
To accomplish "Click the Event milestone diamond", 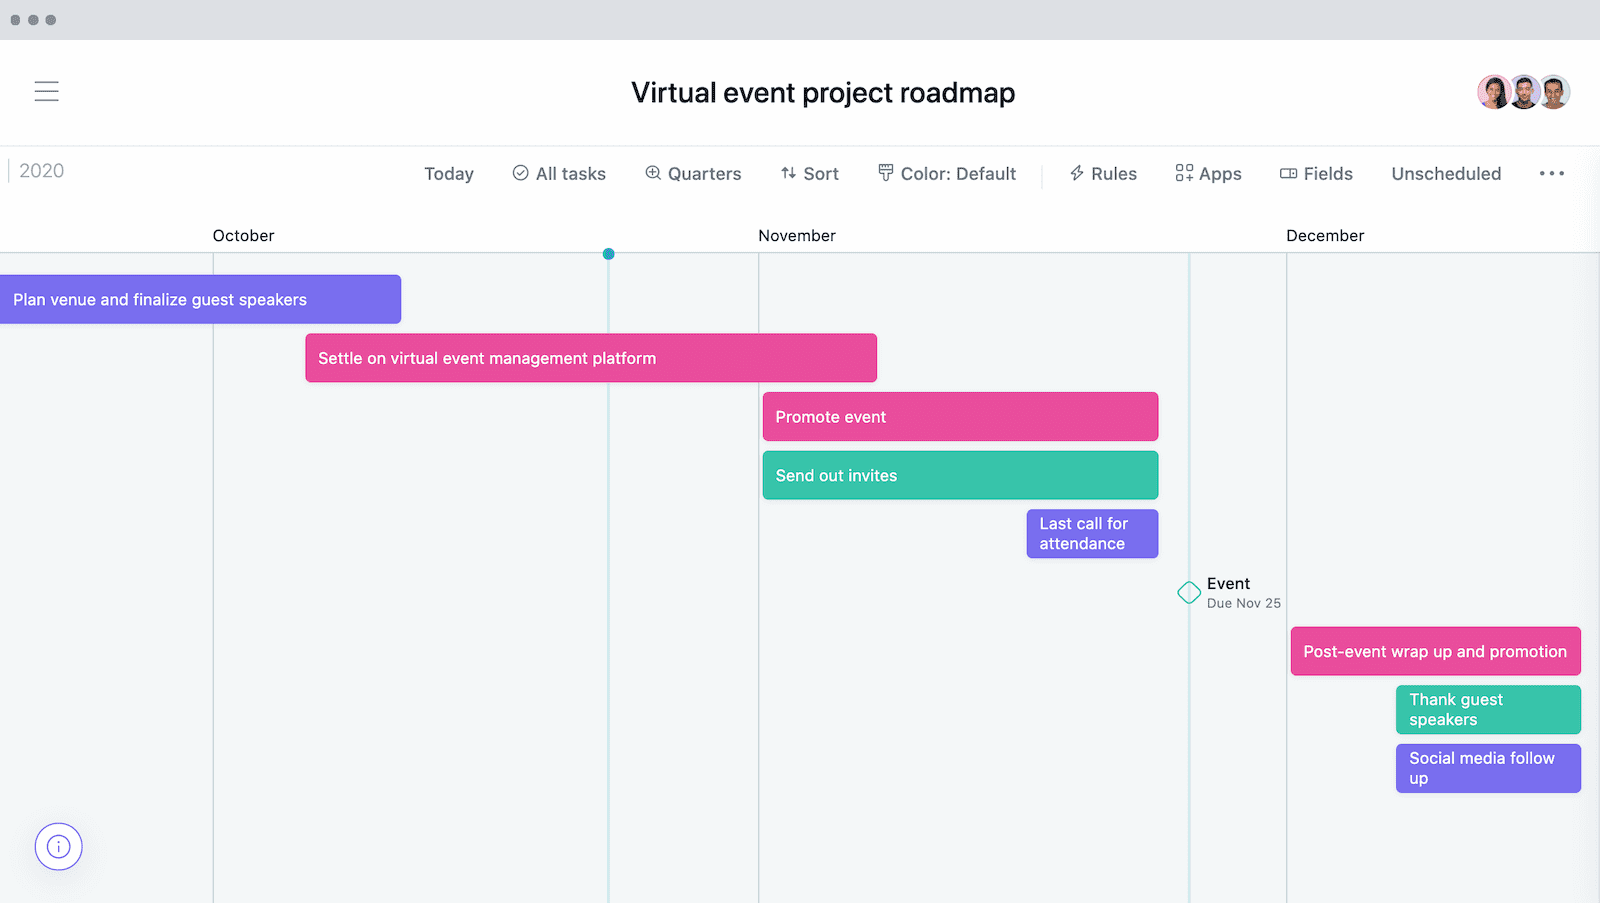I will click(x=1188, y=593).
